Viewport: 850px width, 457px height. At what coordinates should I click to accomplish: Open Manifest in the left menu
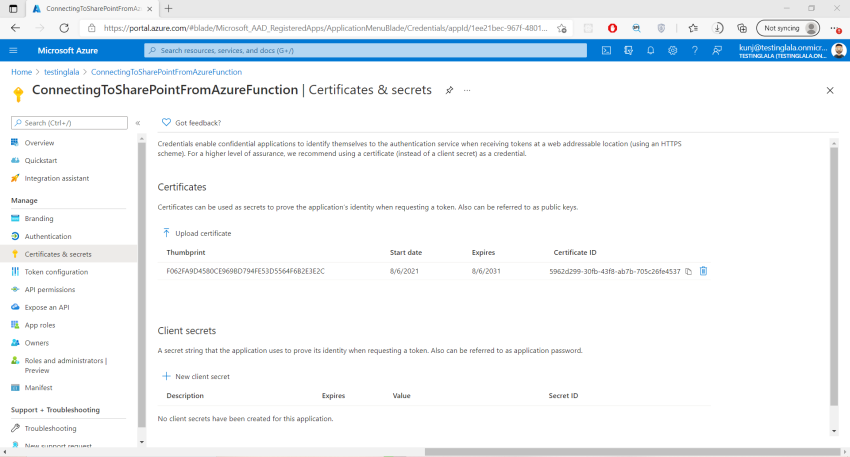38,388
